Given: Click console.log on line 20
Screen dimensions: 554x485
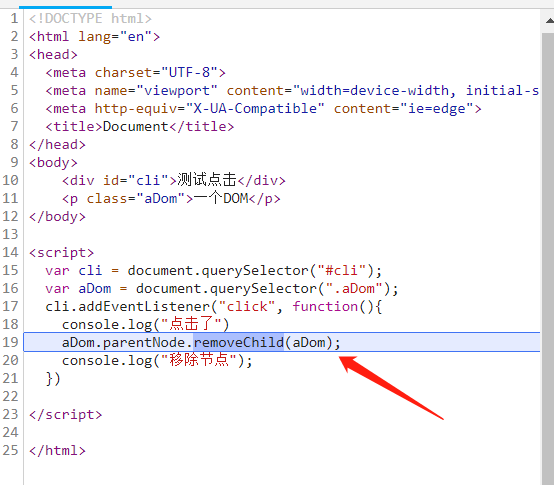Looking at the screenshot, I should pos(107,360).
